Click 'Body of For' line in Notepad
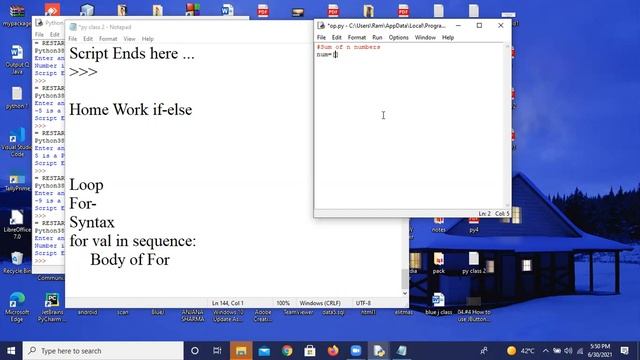 (130, 260)
